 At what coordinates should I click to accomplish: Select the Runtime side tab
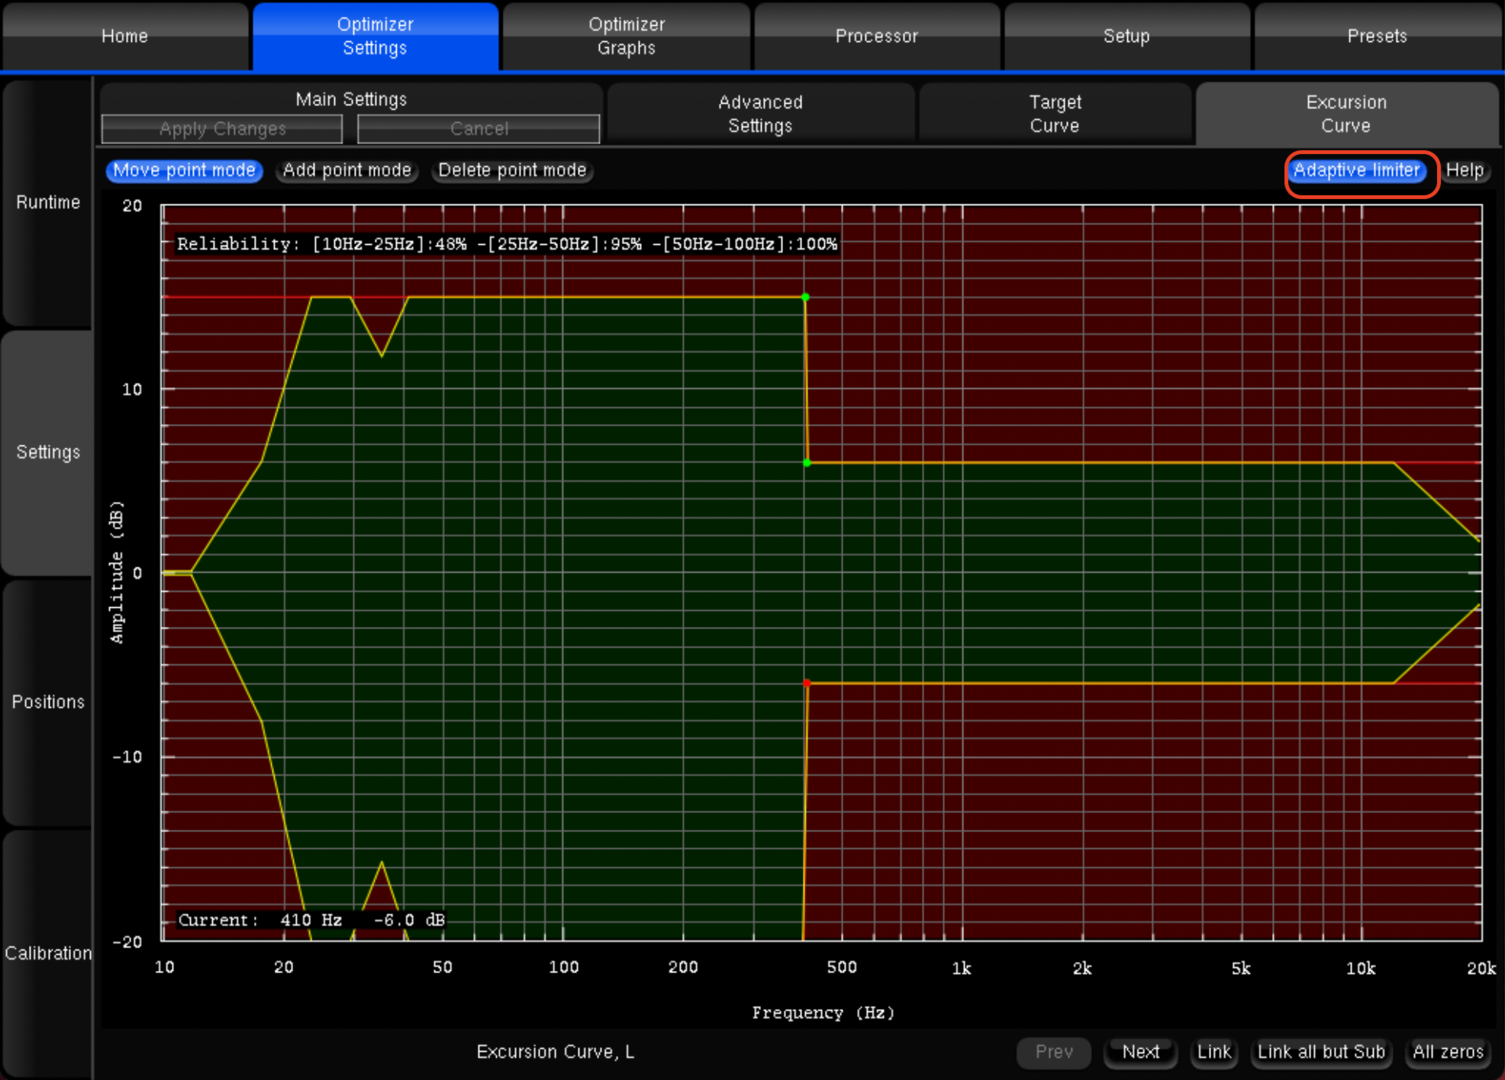point(48,202)
